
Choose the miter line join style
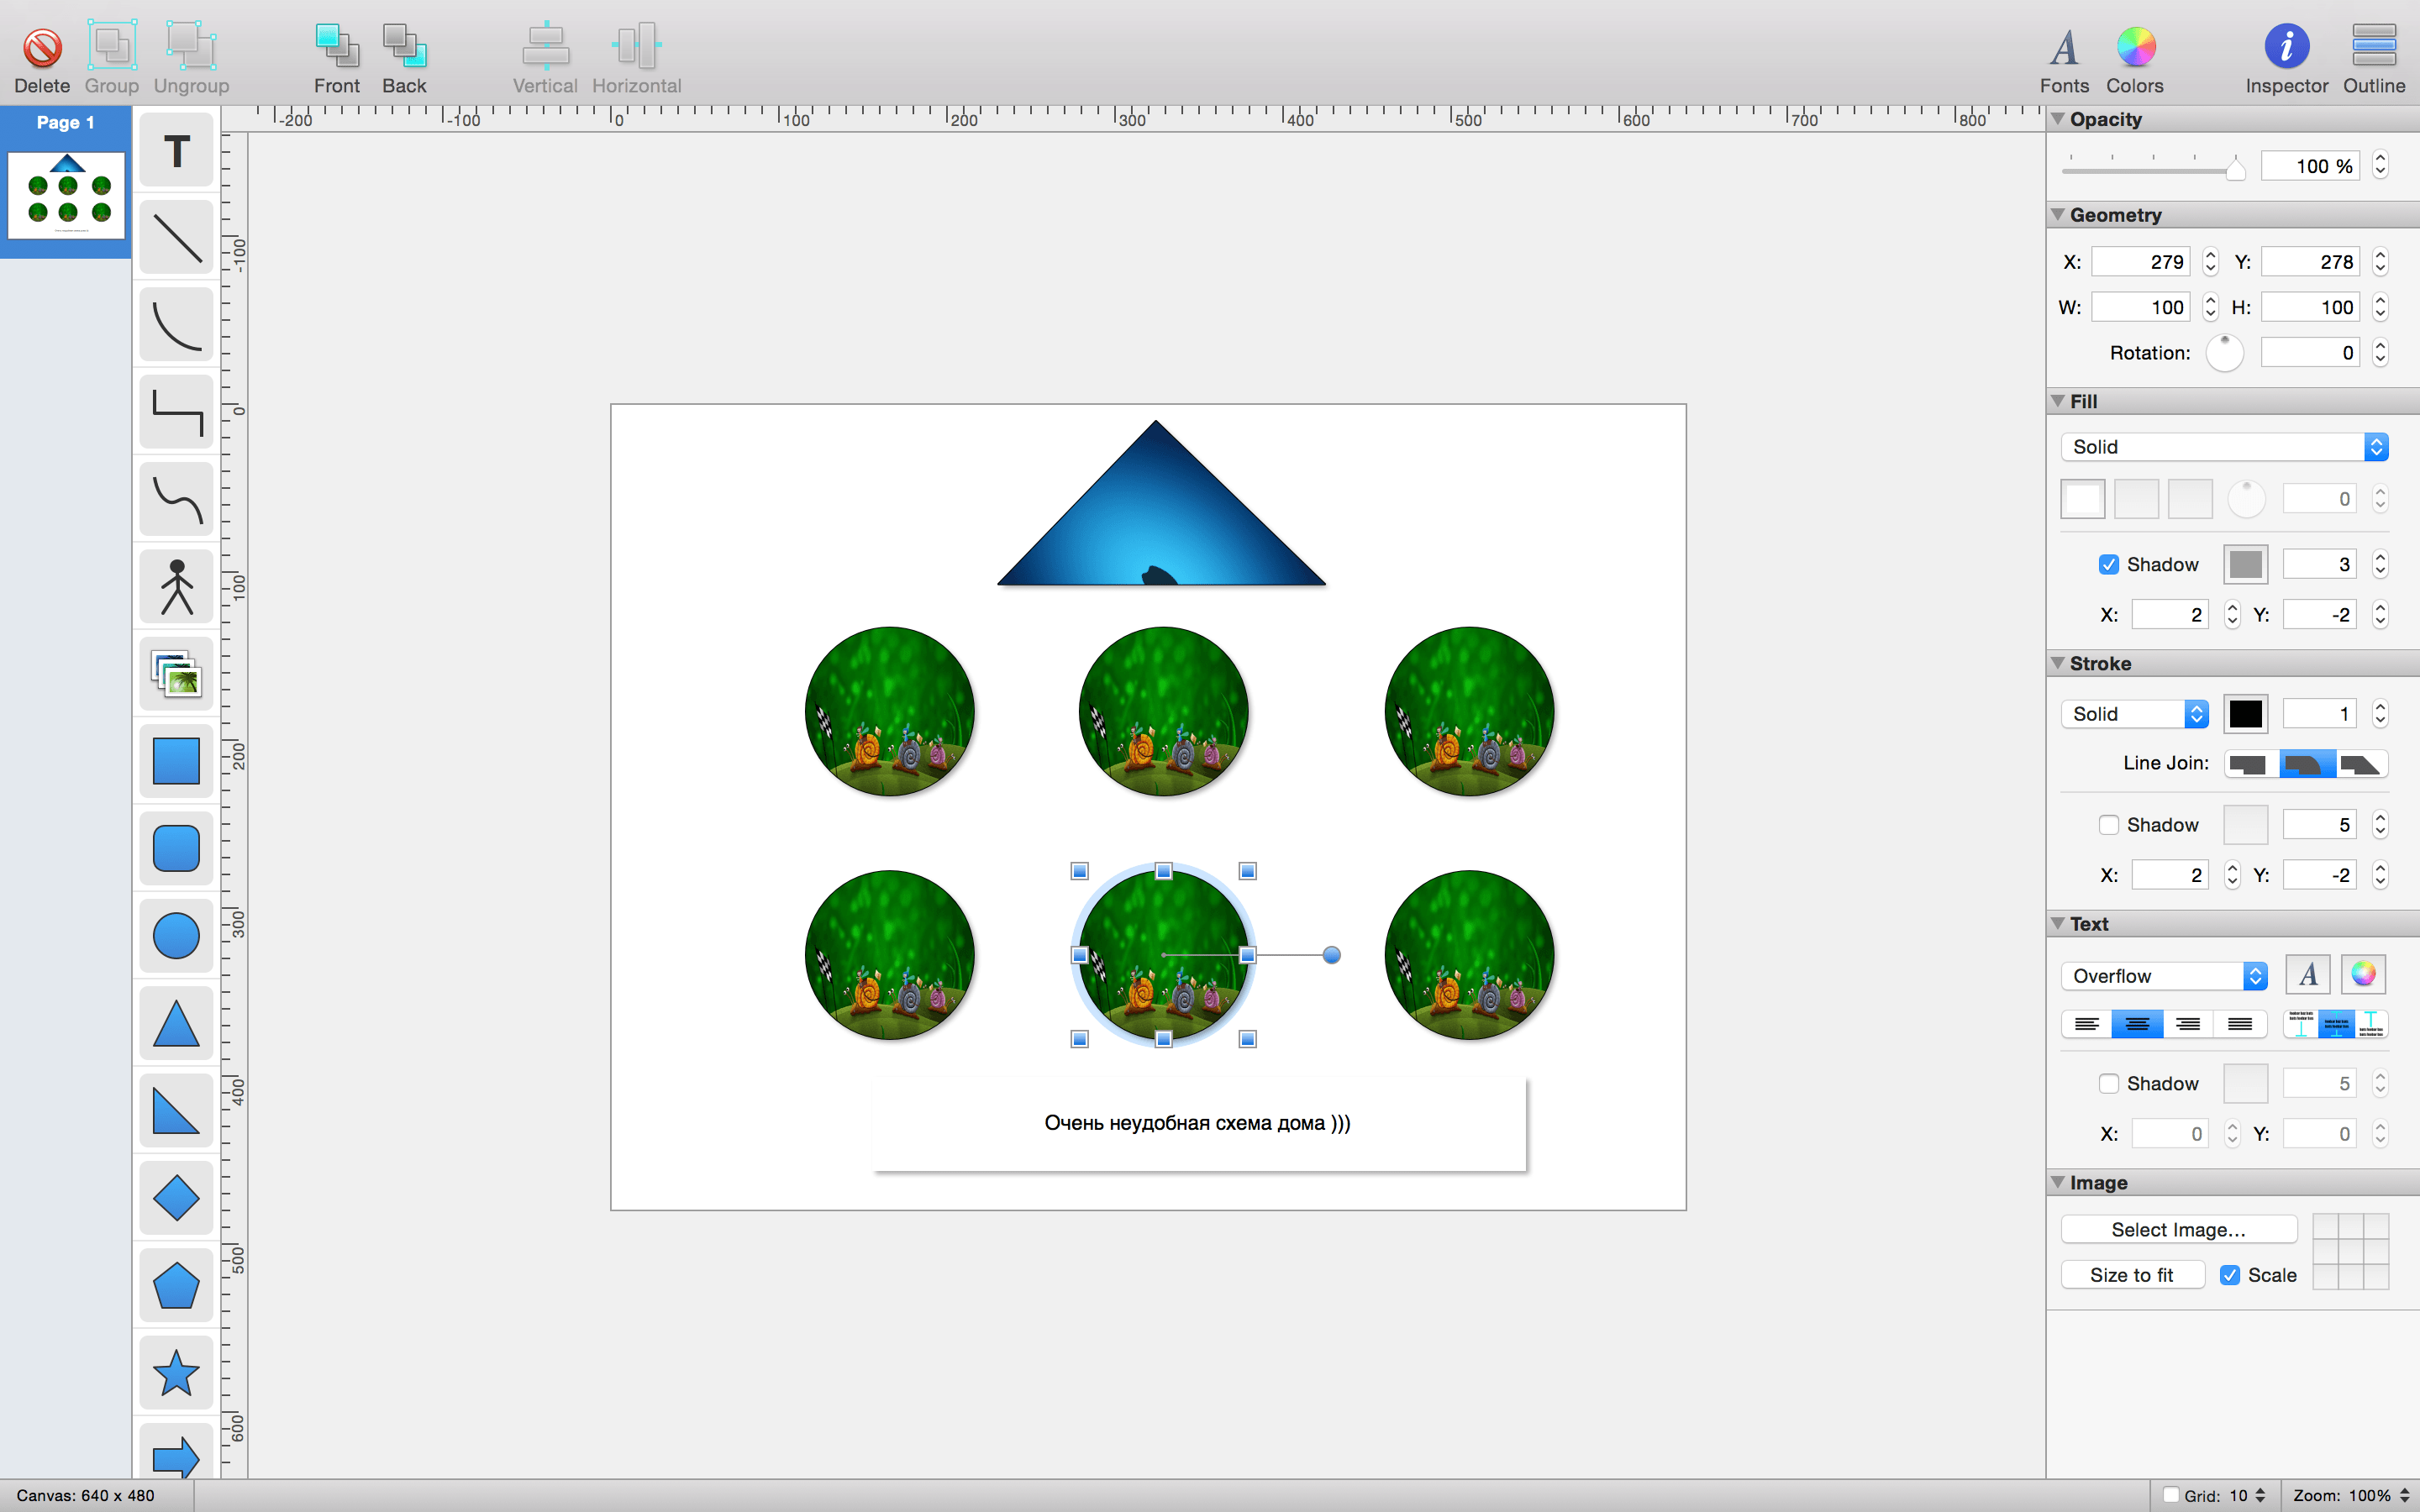[2250, 765]
